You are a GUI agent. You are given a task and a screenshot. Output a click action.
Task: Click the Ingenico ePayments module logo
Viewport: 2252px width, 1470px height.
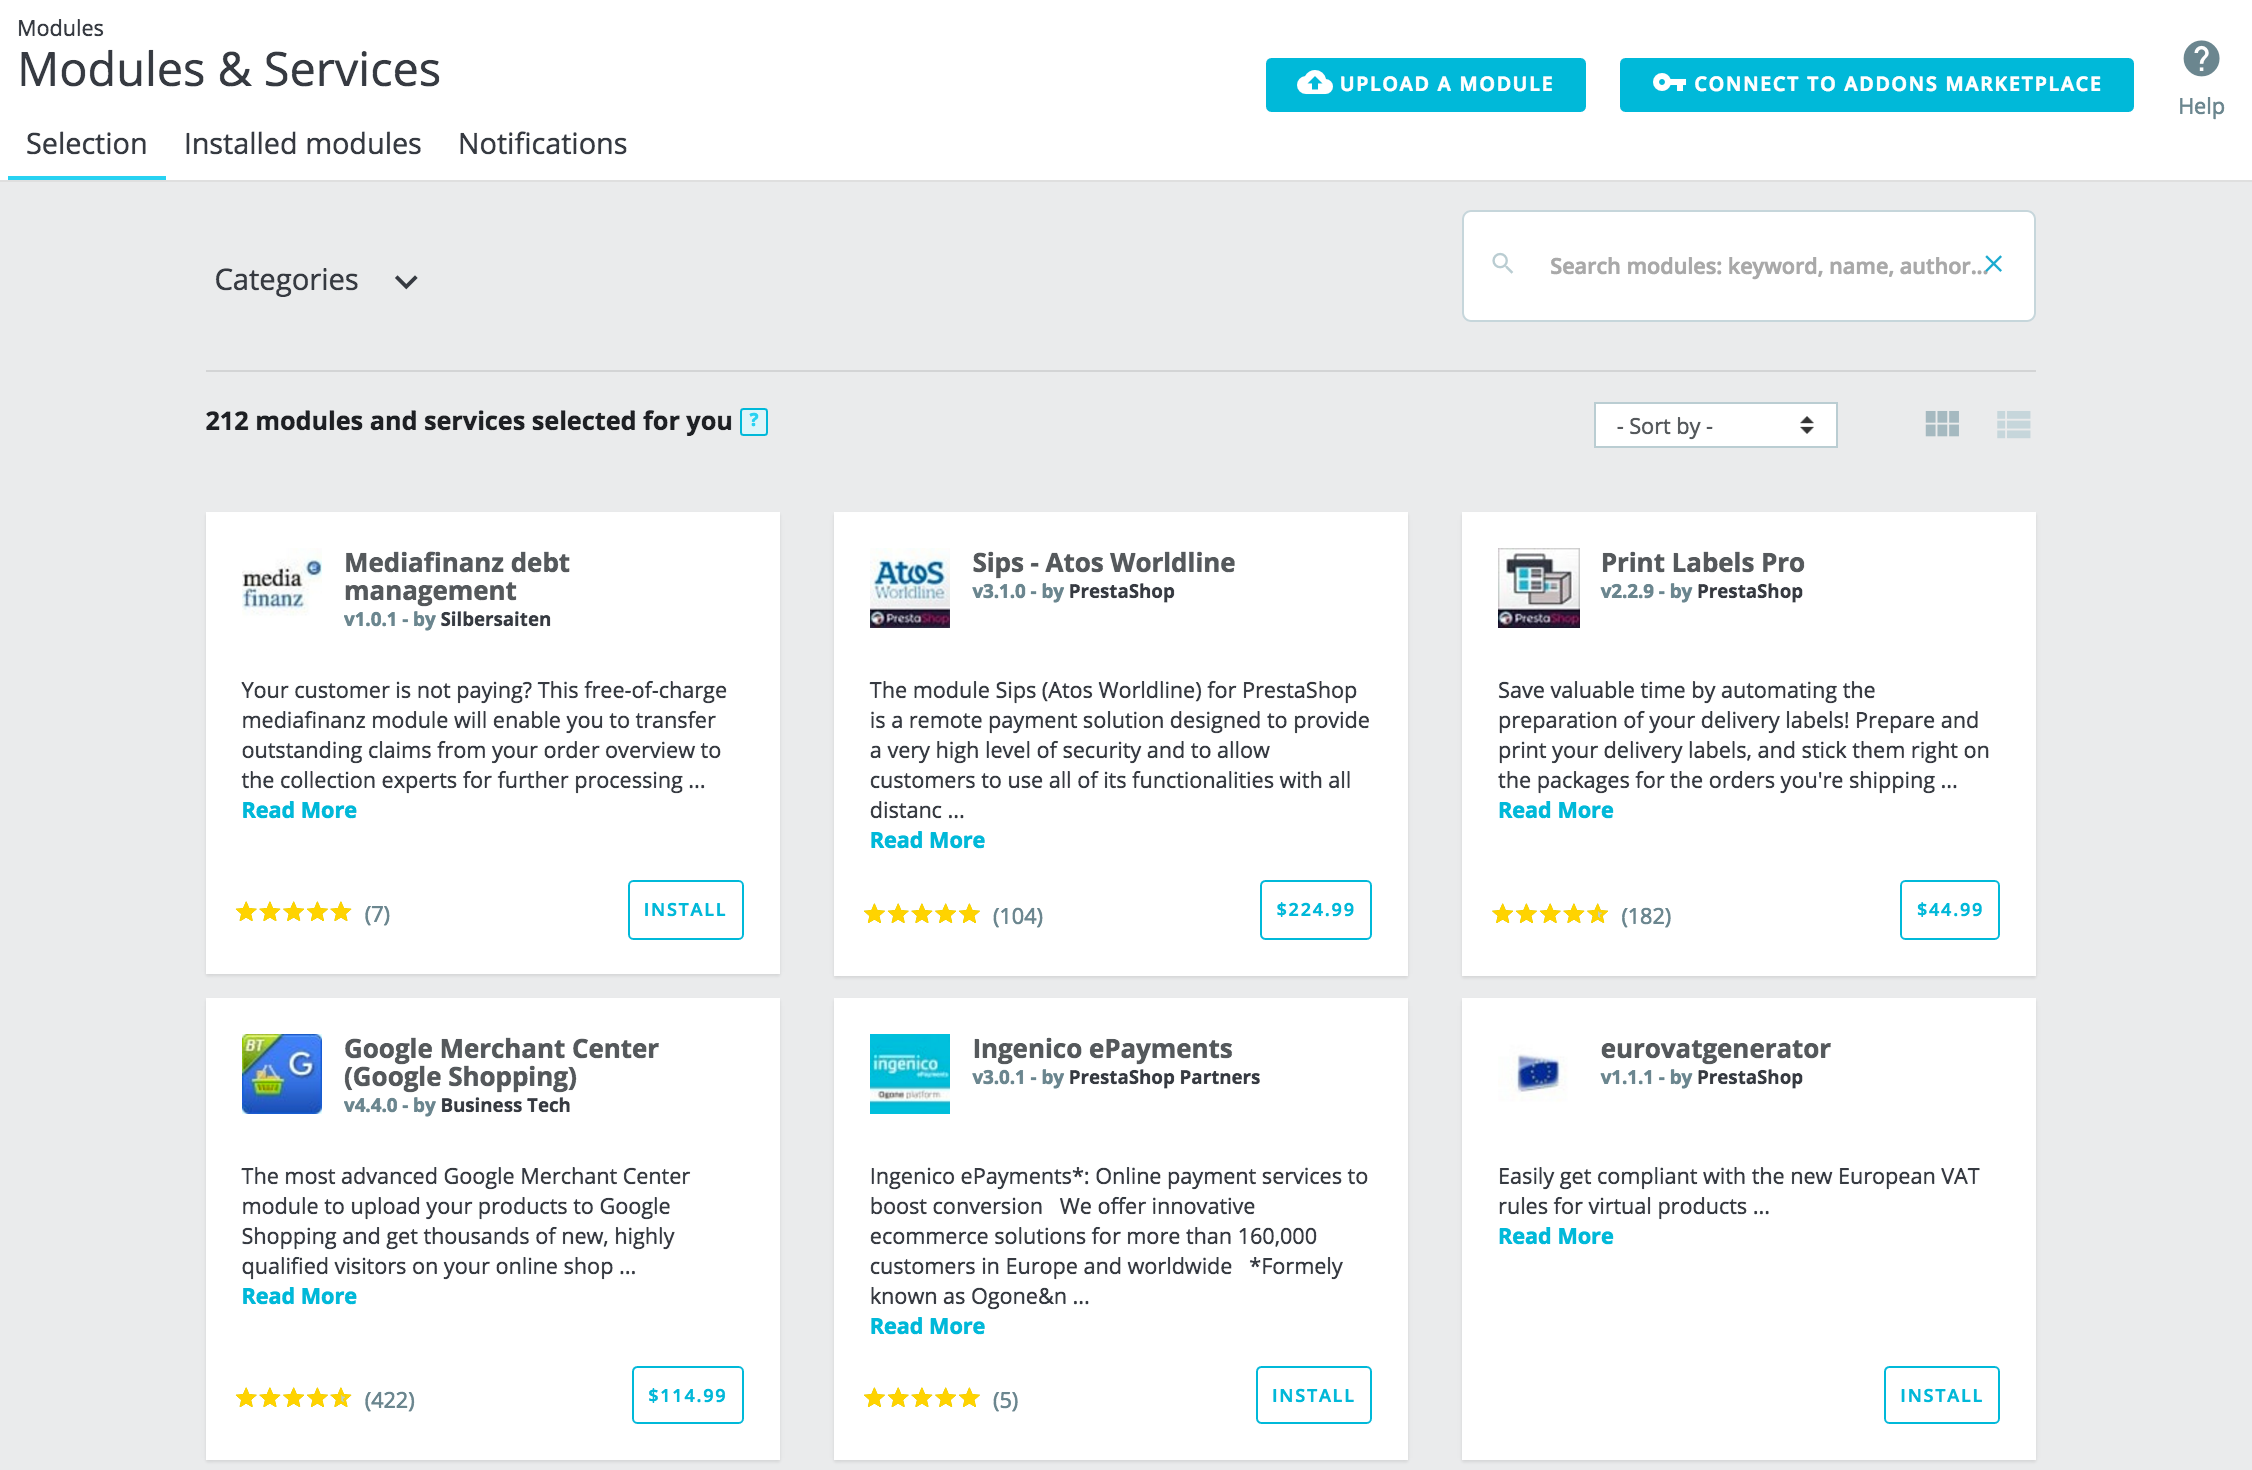910,1074
